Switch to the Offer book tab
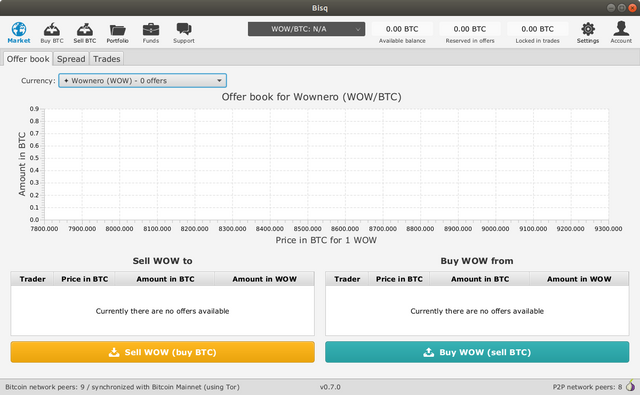Viewport: 640px width, 395px height. click(28, 59)
